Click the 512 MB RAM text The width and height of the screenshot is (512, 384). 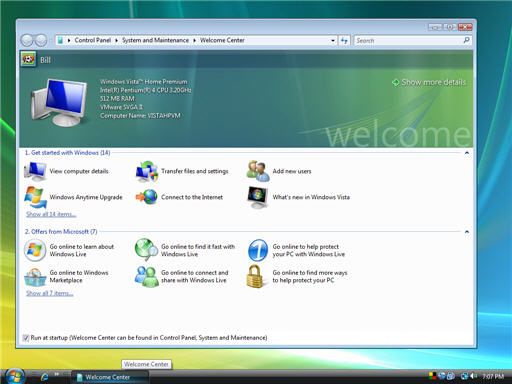117,99
